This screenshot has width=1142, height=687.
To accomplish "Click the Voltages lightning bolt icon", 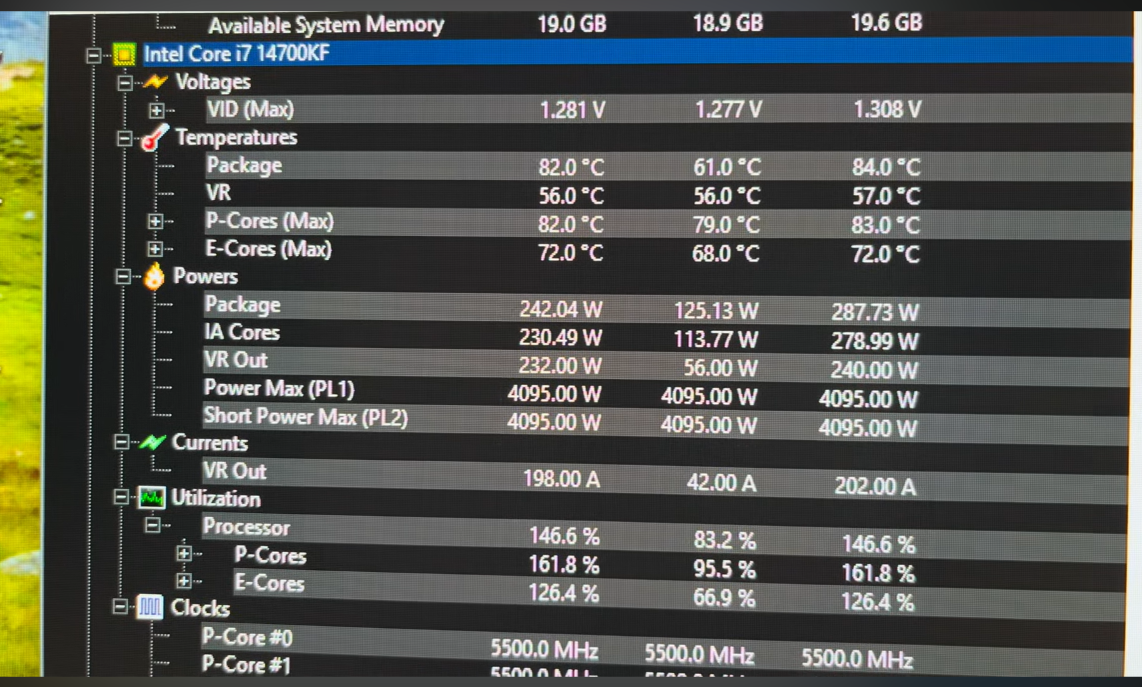I will coord(155,82).
